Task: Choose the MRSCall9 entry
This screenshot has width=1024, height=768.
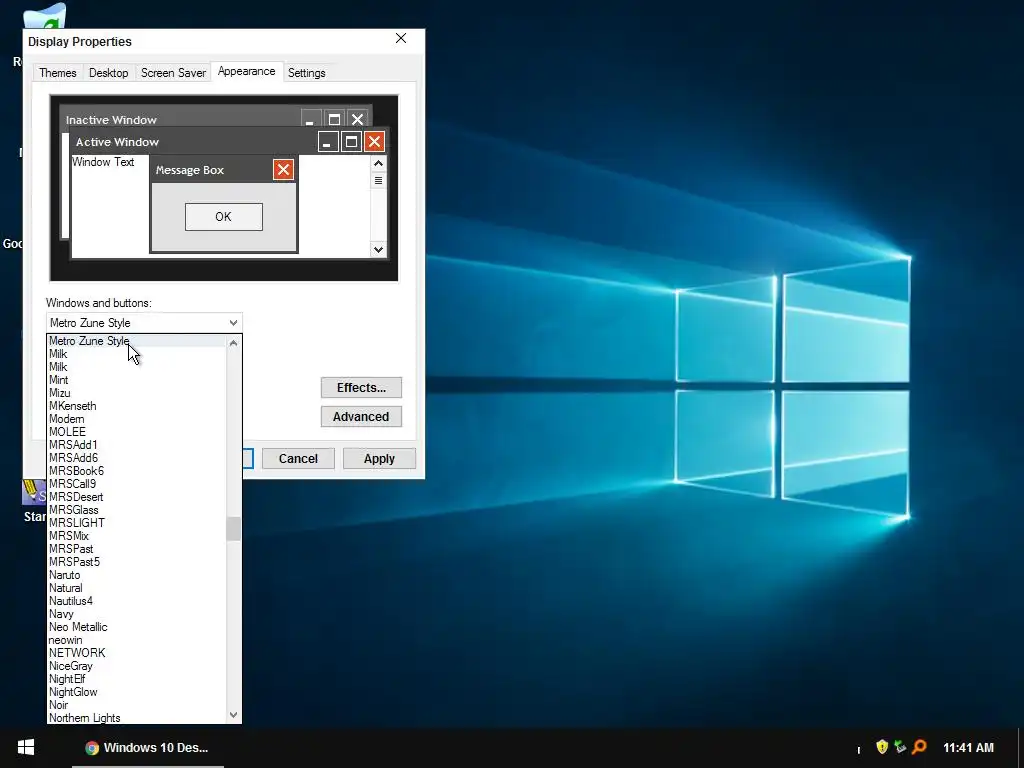Action: pyautogui.click(x=136, y=484)
